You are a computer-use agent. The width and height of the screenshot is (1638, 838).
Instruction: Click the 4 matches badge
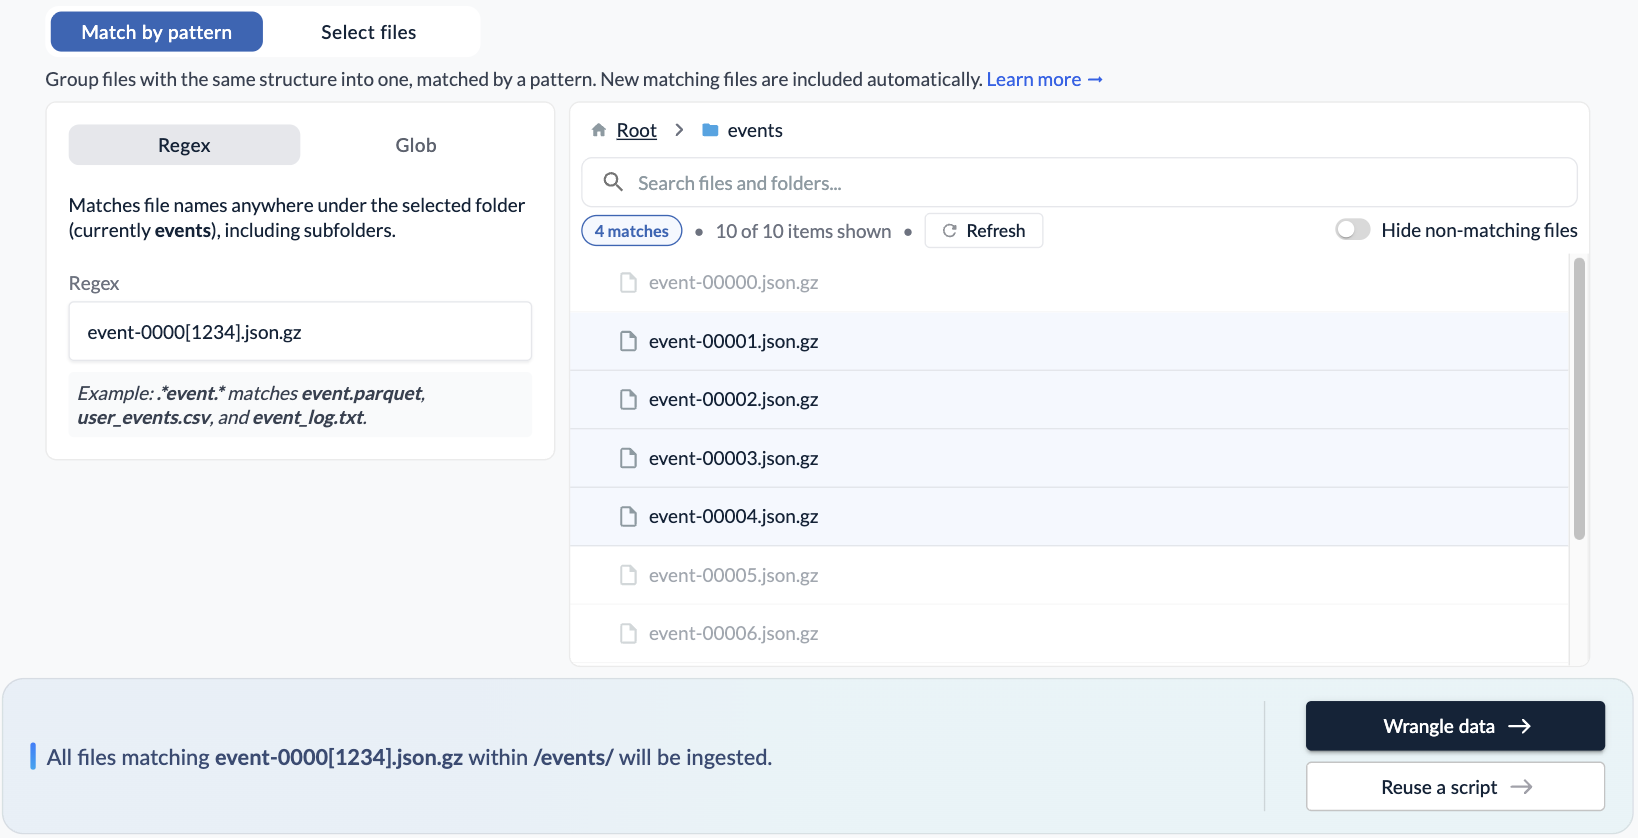tap(632, 231)
